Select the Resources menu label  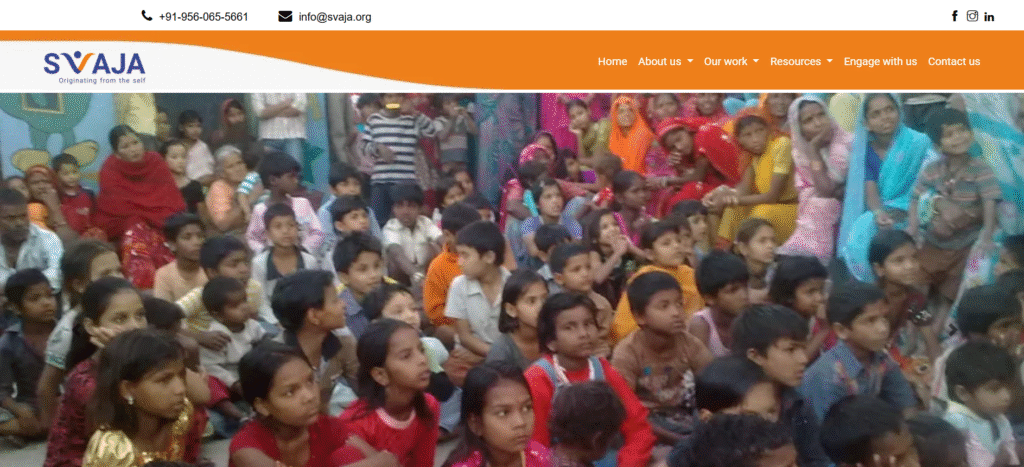[x=795, y=61]
